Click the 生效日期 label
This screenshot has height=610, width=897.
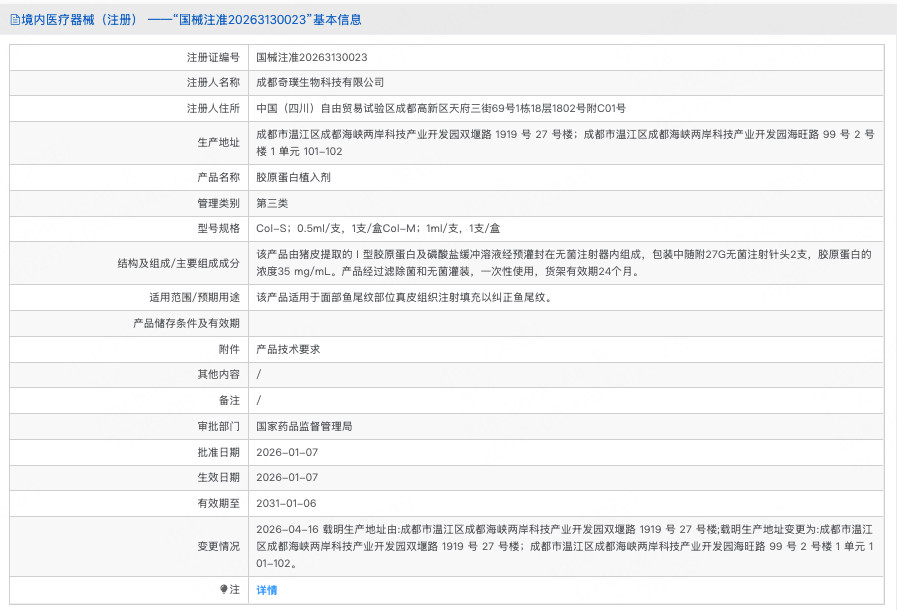(219, 477)
